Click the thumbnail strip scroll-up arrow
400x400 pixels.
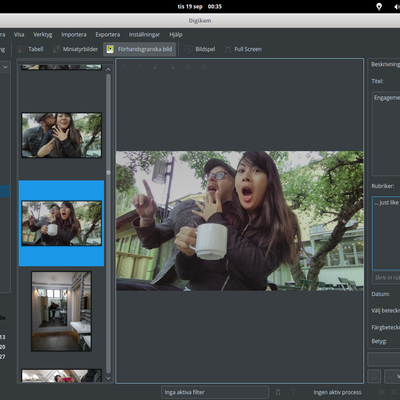pyautogui.click(x=108, y=69)
